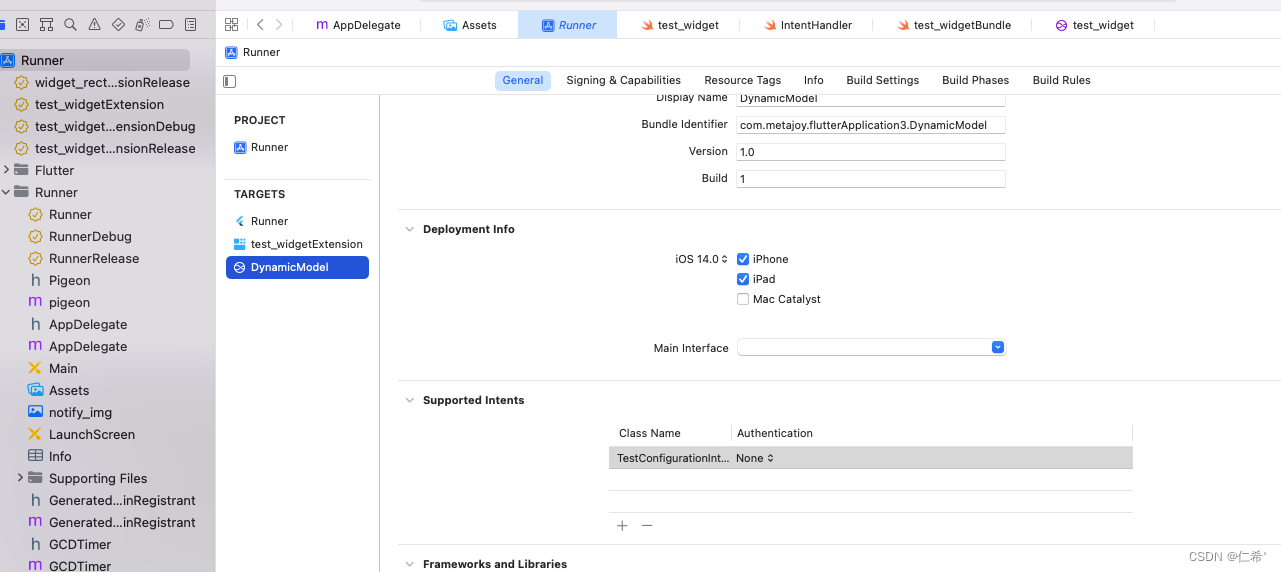Add a supported intent with plus button

tap(622, 526)
